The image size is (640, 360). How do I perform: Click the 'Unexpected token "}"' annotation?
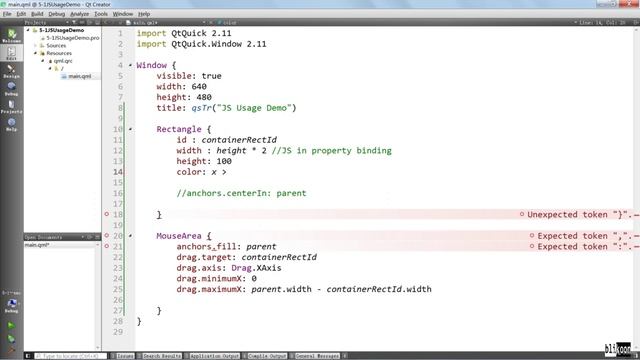(x=579, y=214)
